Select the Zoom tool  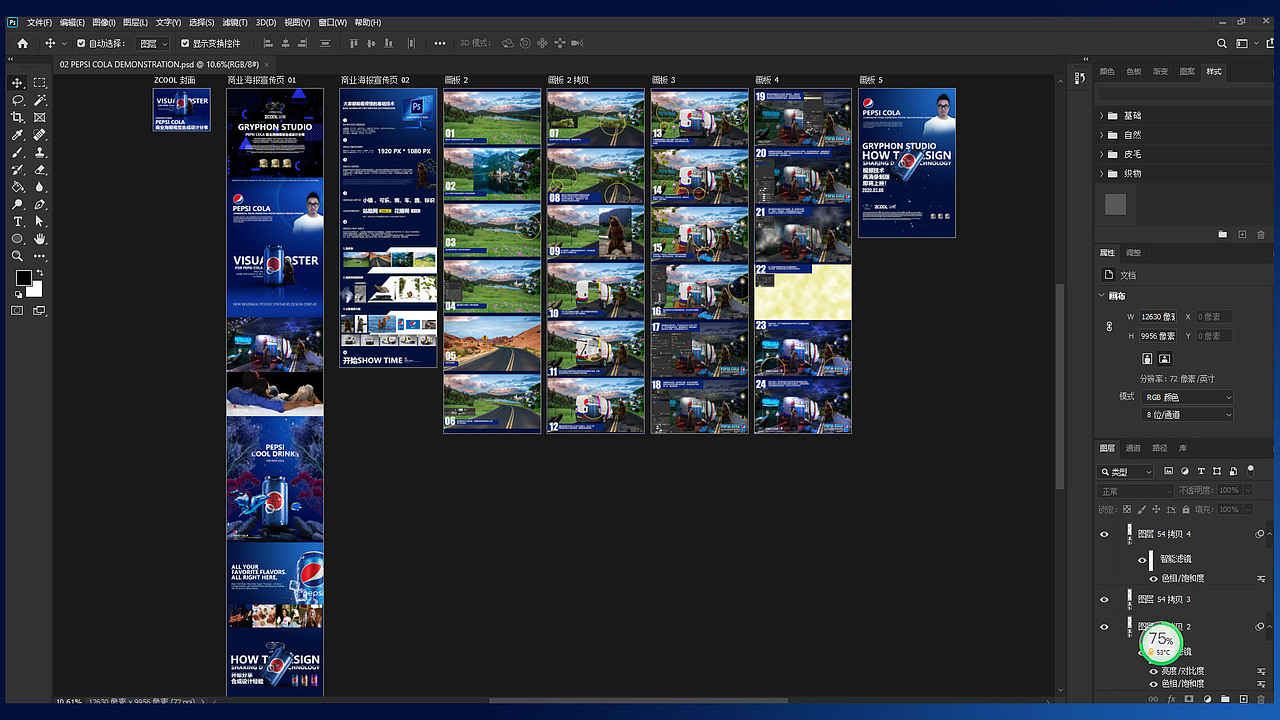(18, 256)
